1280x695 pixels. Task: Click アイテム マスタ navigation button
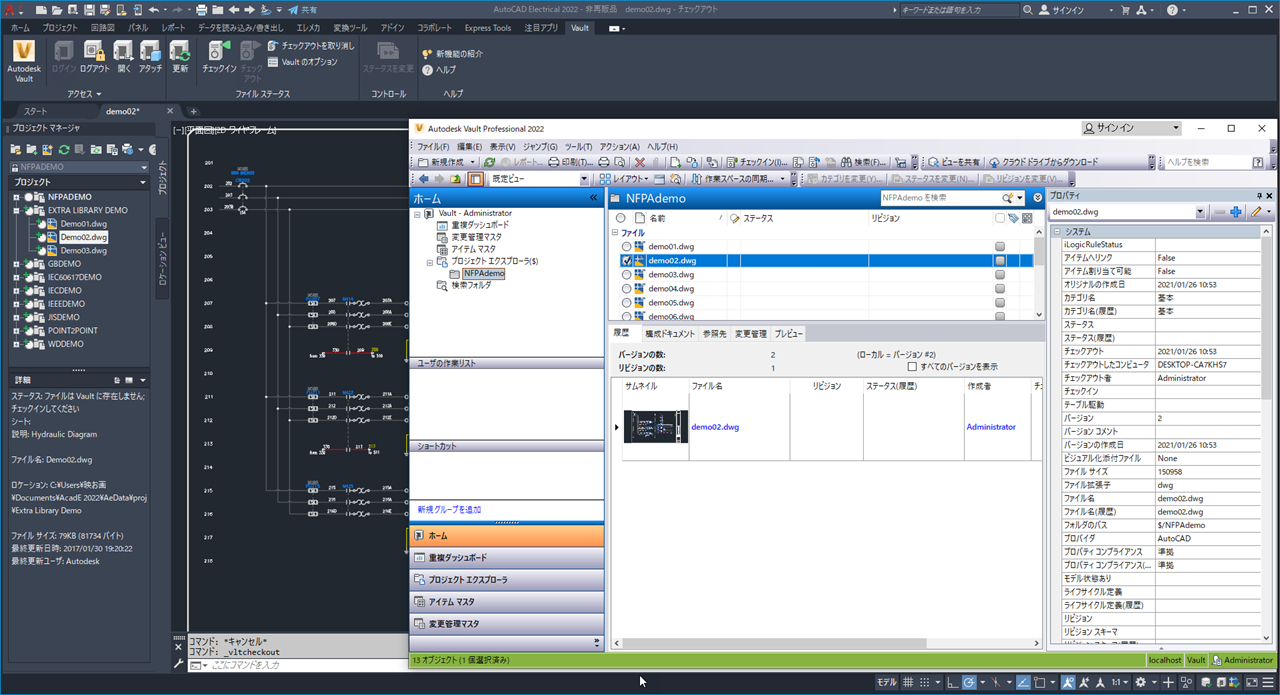click(x=507, y=602)
